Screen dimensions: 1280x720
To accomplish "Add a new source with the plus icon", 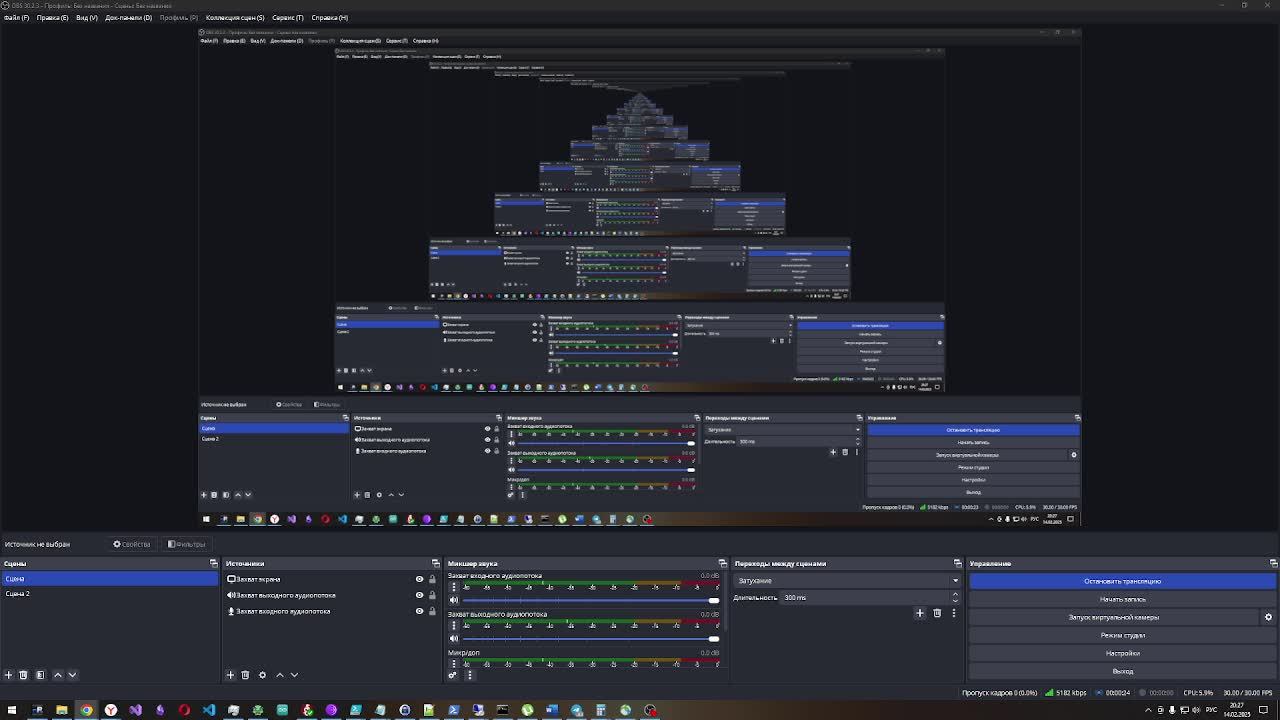I will coord(230,675).
